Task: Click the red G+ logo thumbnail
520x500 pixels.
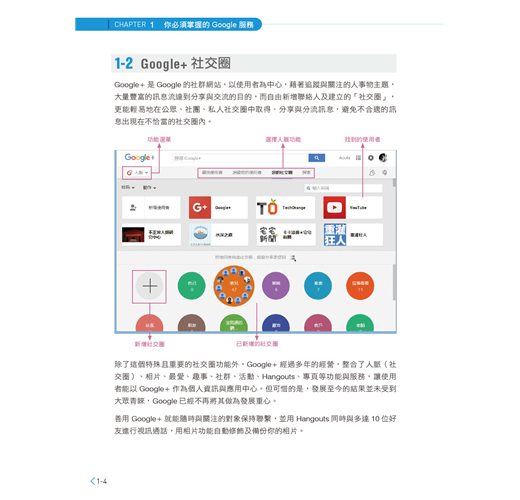Action: tap(200, 207)
